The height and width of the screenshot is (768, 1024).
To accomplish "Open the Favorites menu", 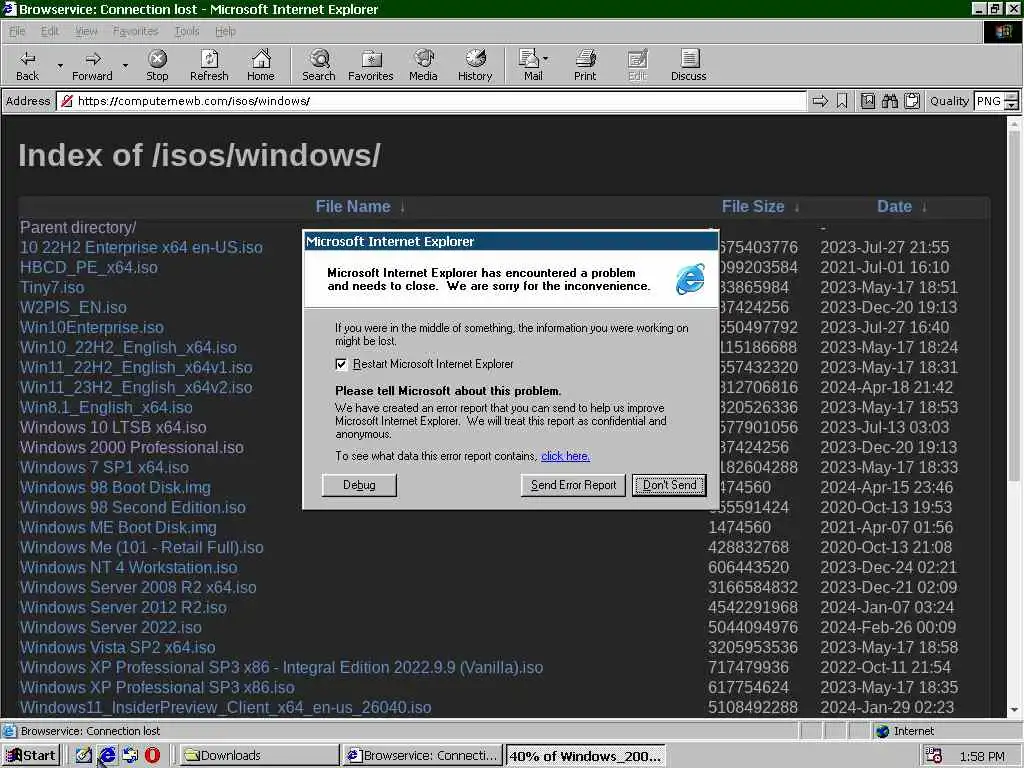I will pyautogui.click(x=135, y=31).
